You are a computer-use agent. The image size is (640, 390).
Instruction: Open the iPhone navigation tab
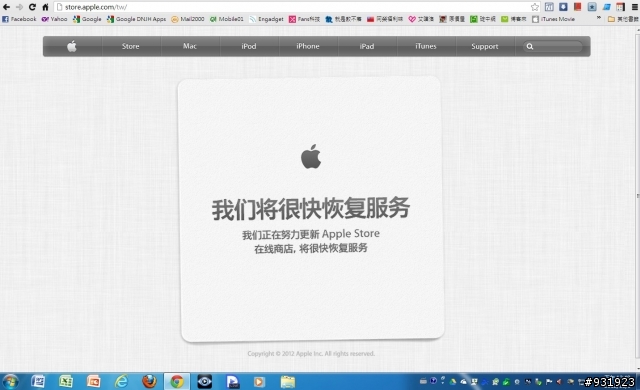[308, 46]
